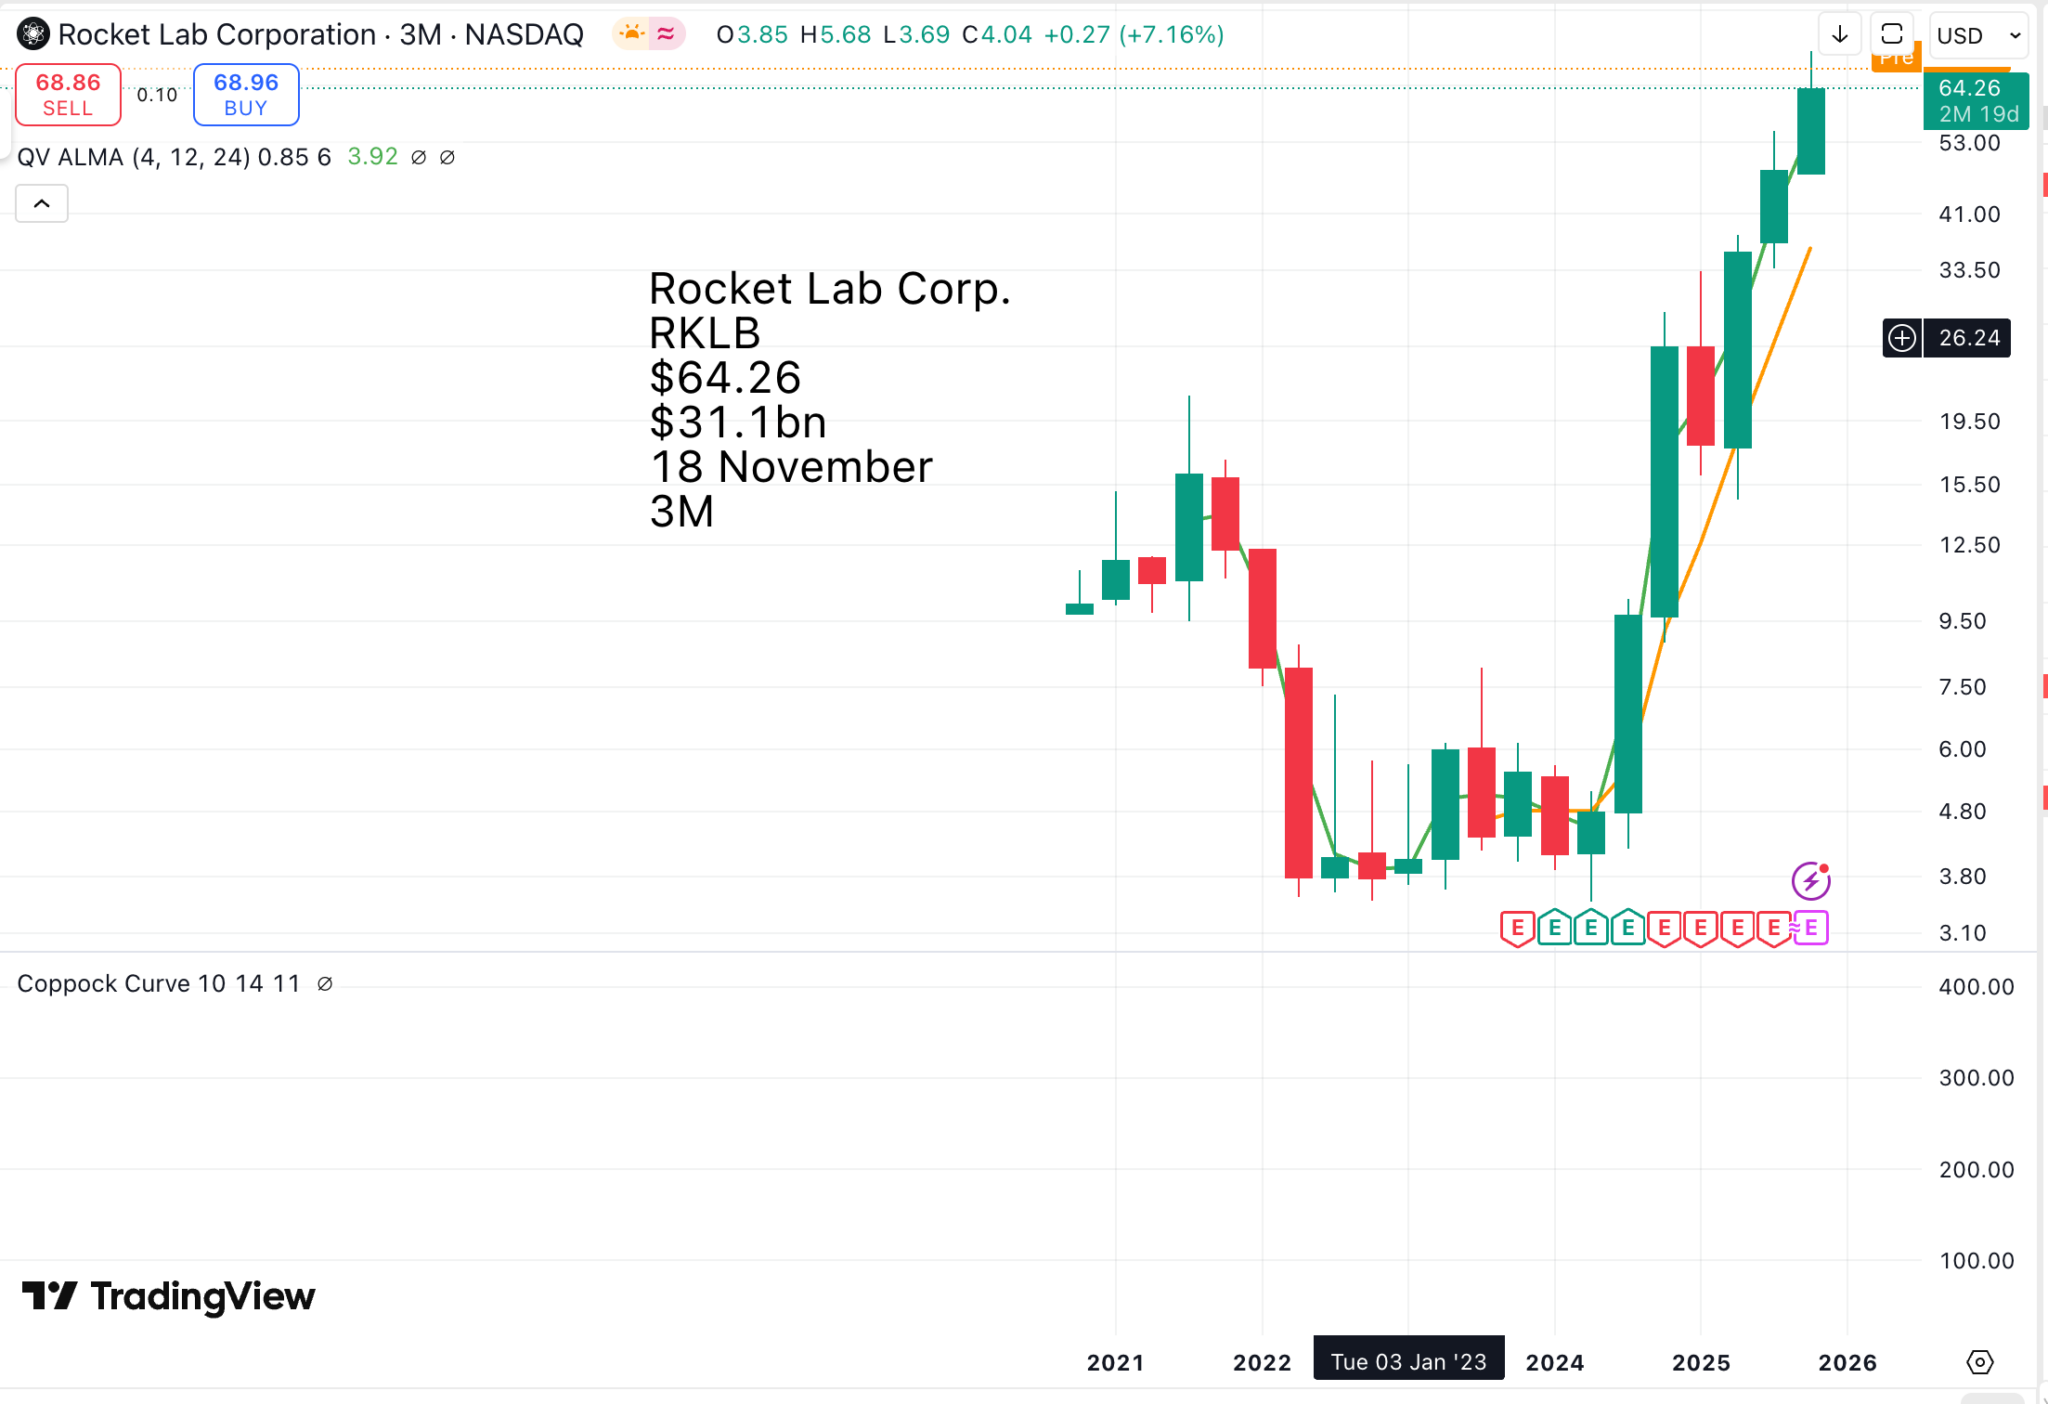The image size is (2048, 1404).
Task: Click the pink wavy-lines status icon
Action: [x=666, y=34]
